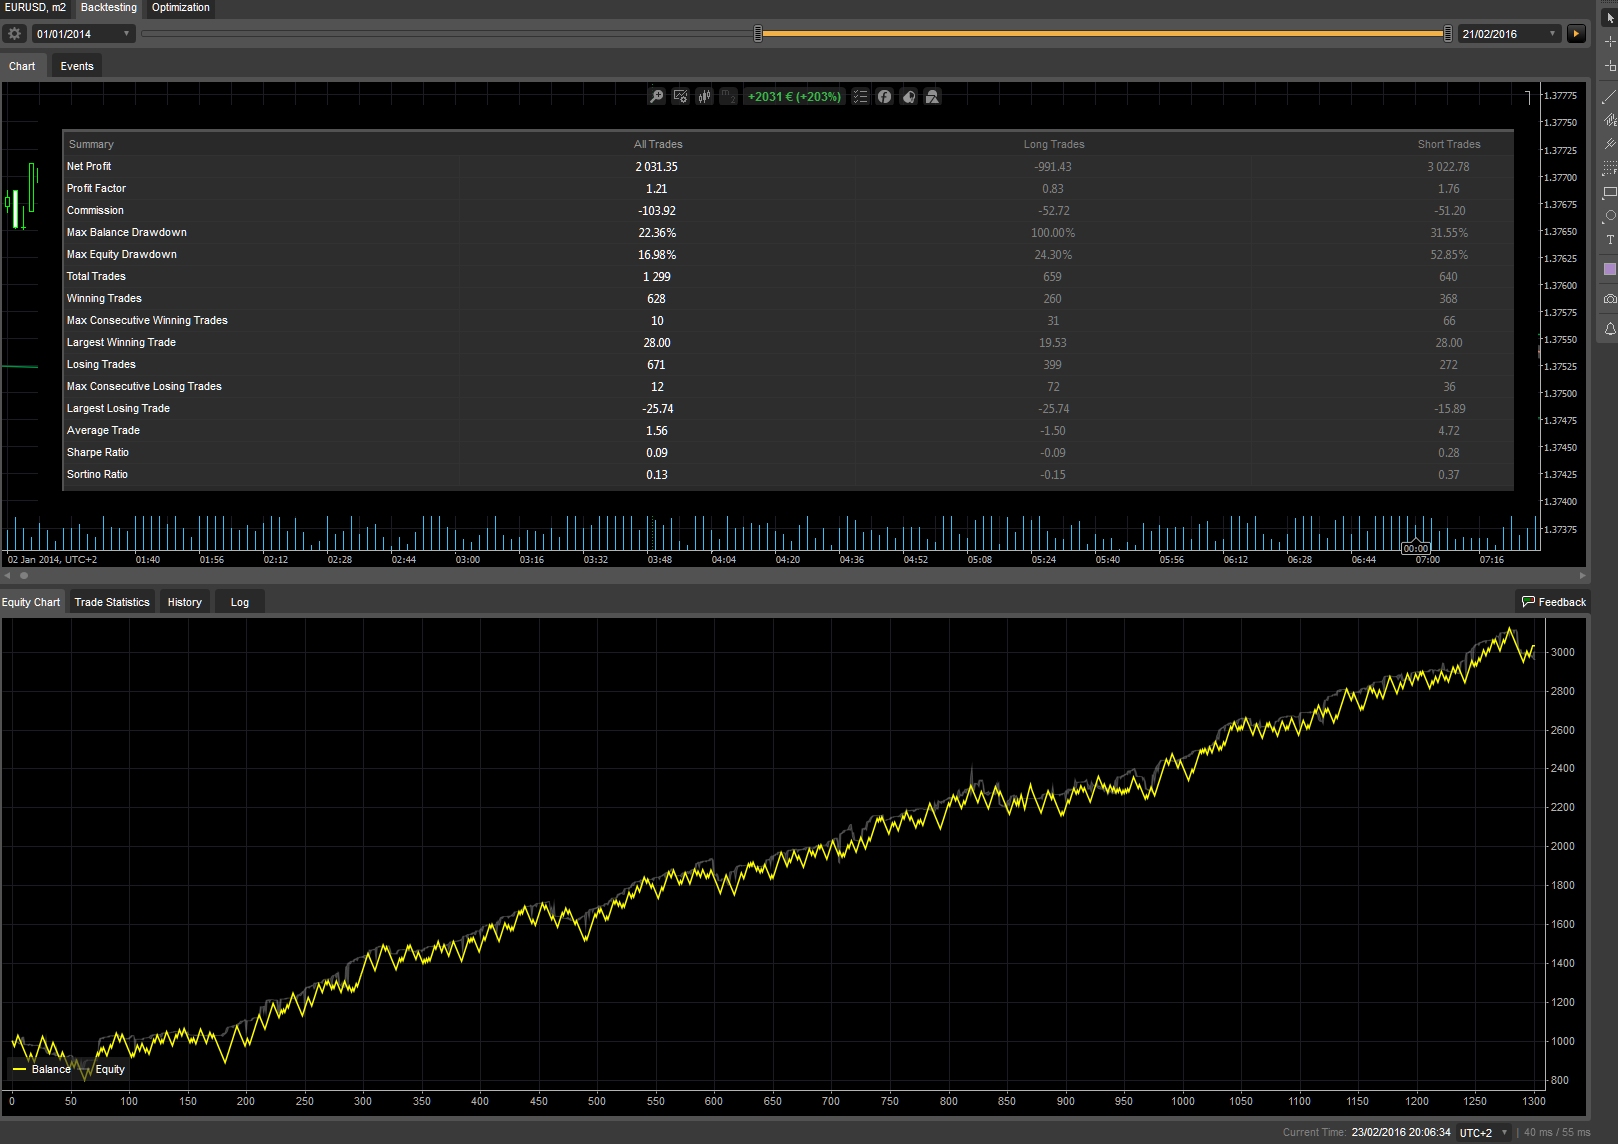The height and width of the screenshot is (1144, 1618).
Task: Click chart scrollbar left arrow
Action: pyautogui.click(x=7, y=575)
